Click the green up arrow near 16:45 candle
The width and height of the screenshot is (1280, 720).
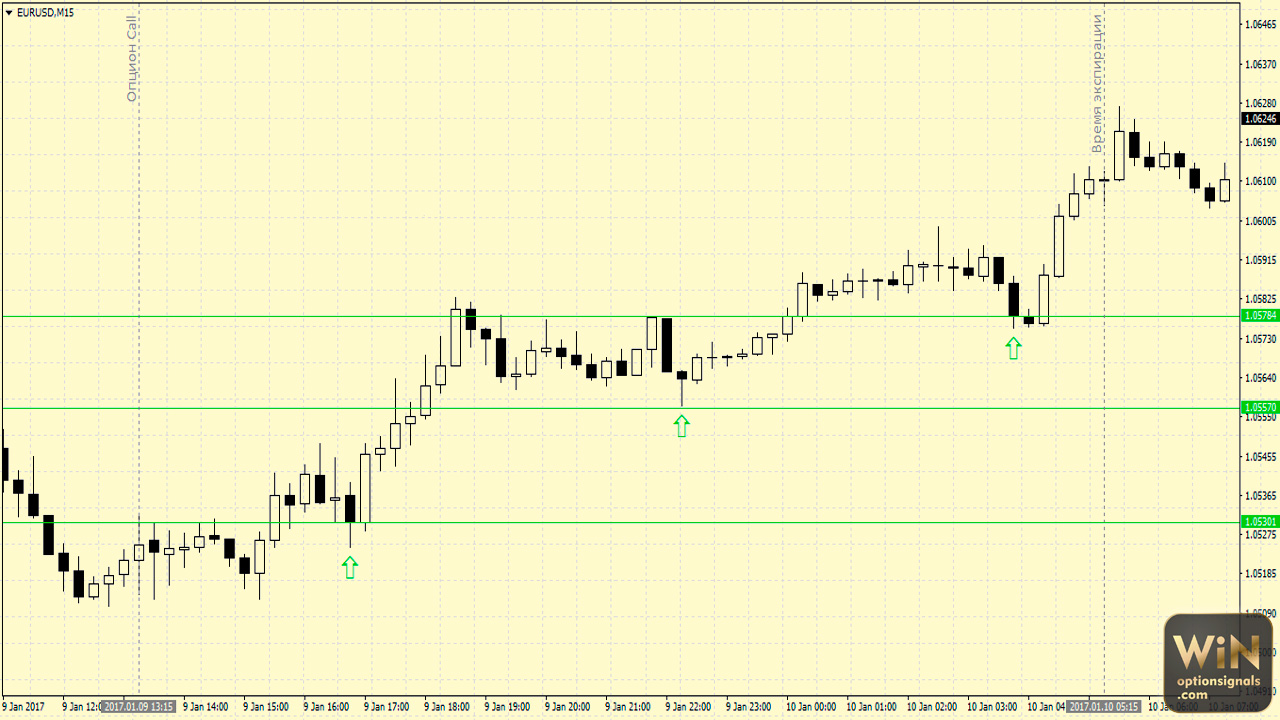click(349, 568)
